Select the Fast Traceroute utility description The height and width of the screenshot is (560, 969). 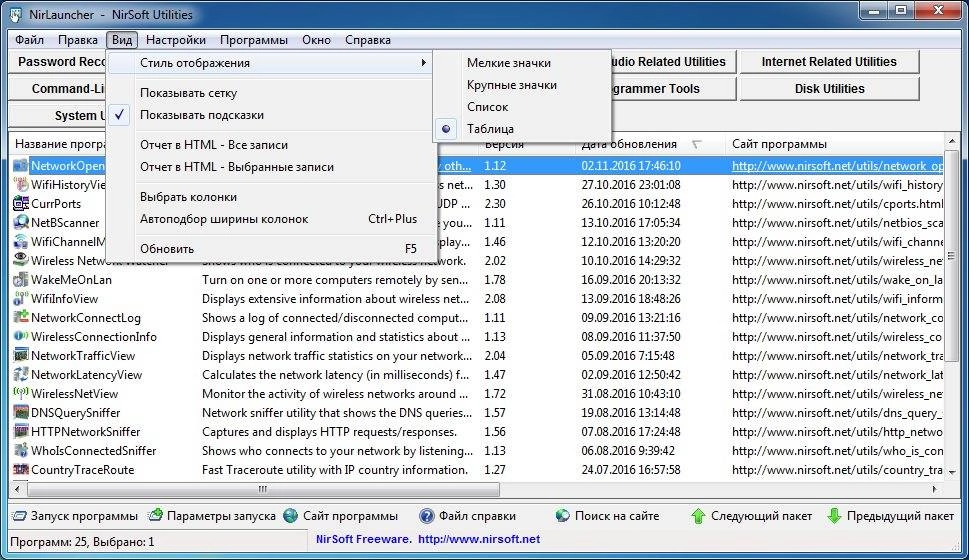[334, 470]
